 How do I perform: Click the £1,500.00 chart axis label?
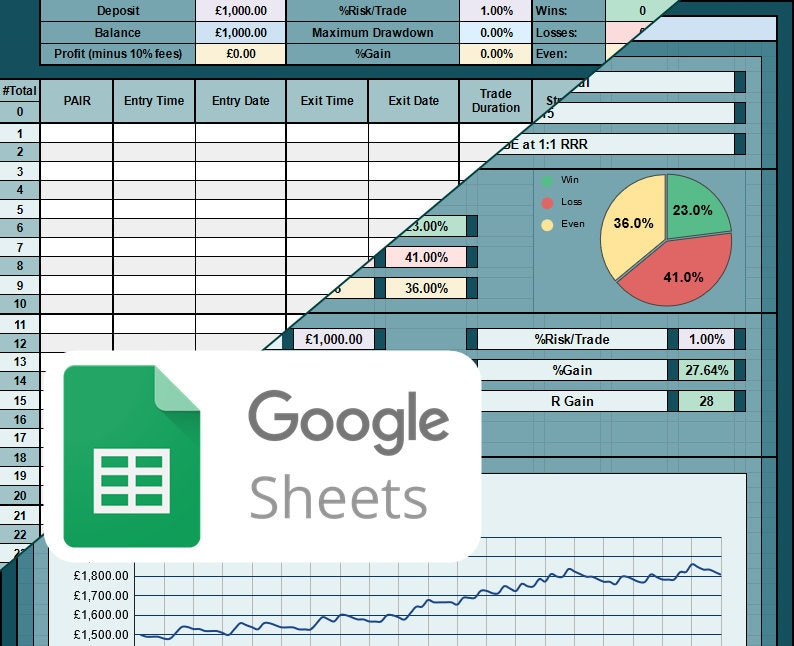click(x=101, y=634)
